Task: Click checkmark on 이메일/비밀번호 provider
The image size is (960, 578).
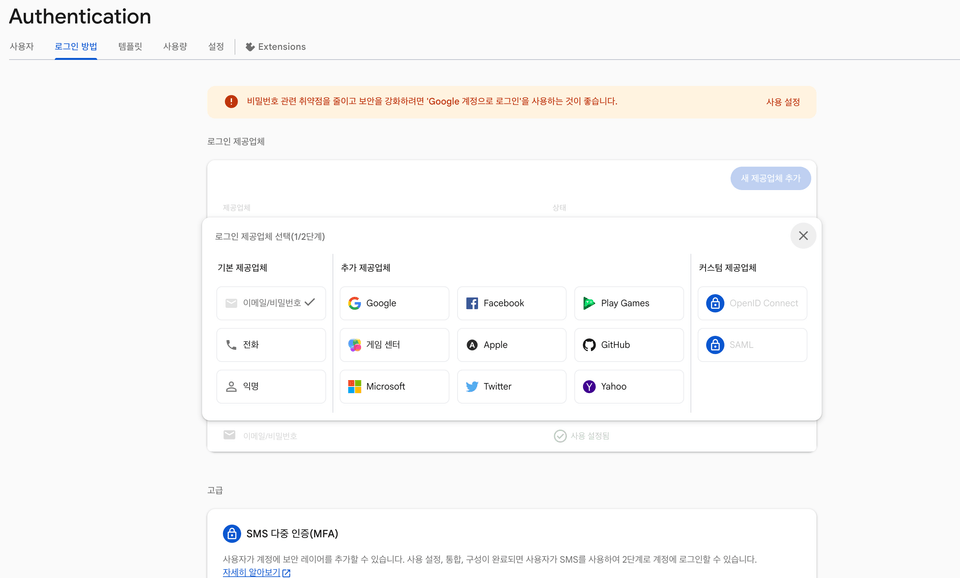Action: 310,302
